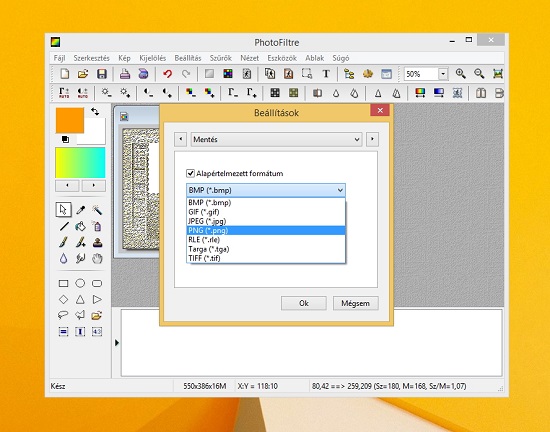Image resolution: width=550 pixels, height=432 pixels.
Task: Click the New document icon
Action: (x=65, y=74)
